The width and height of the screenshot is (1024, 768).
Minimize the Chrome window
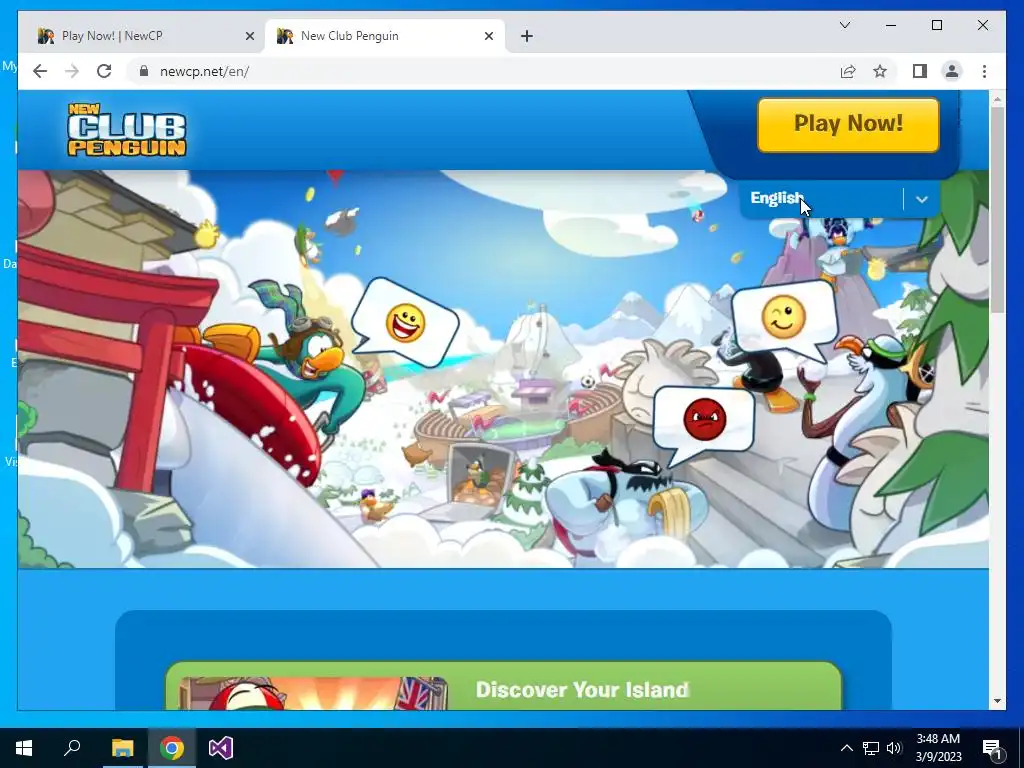(891, 25)
